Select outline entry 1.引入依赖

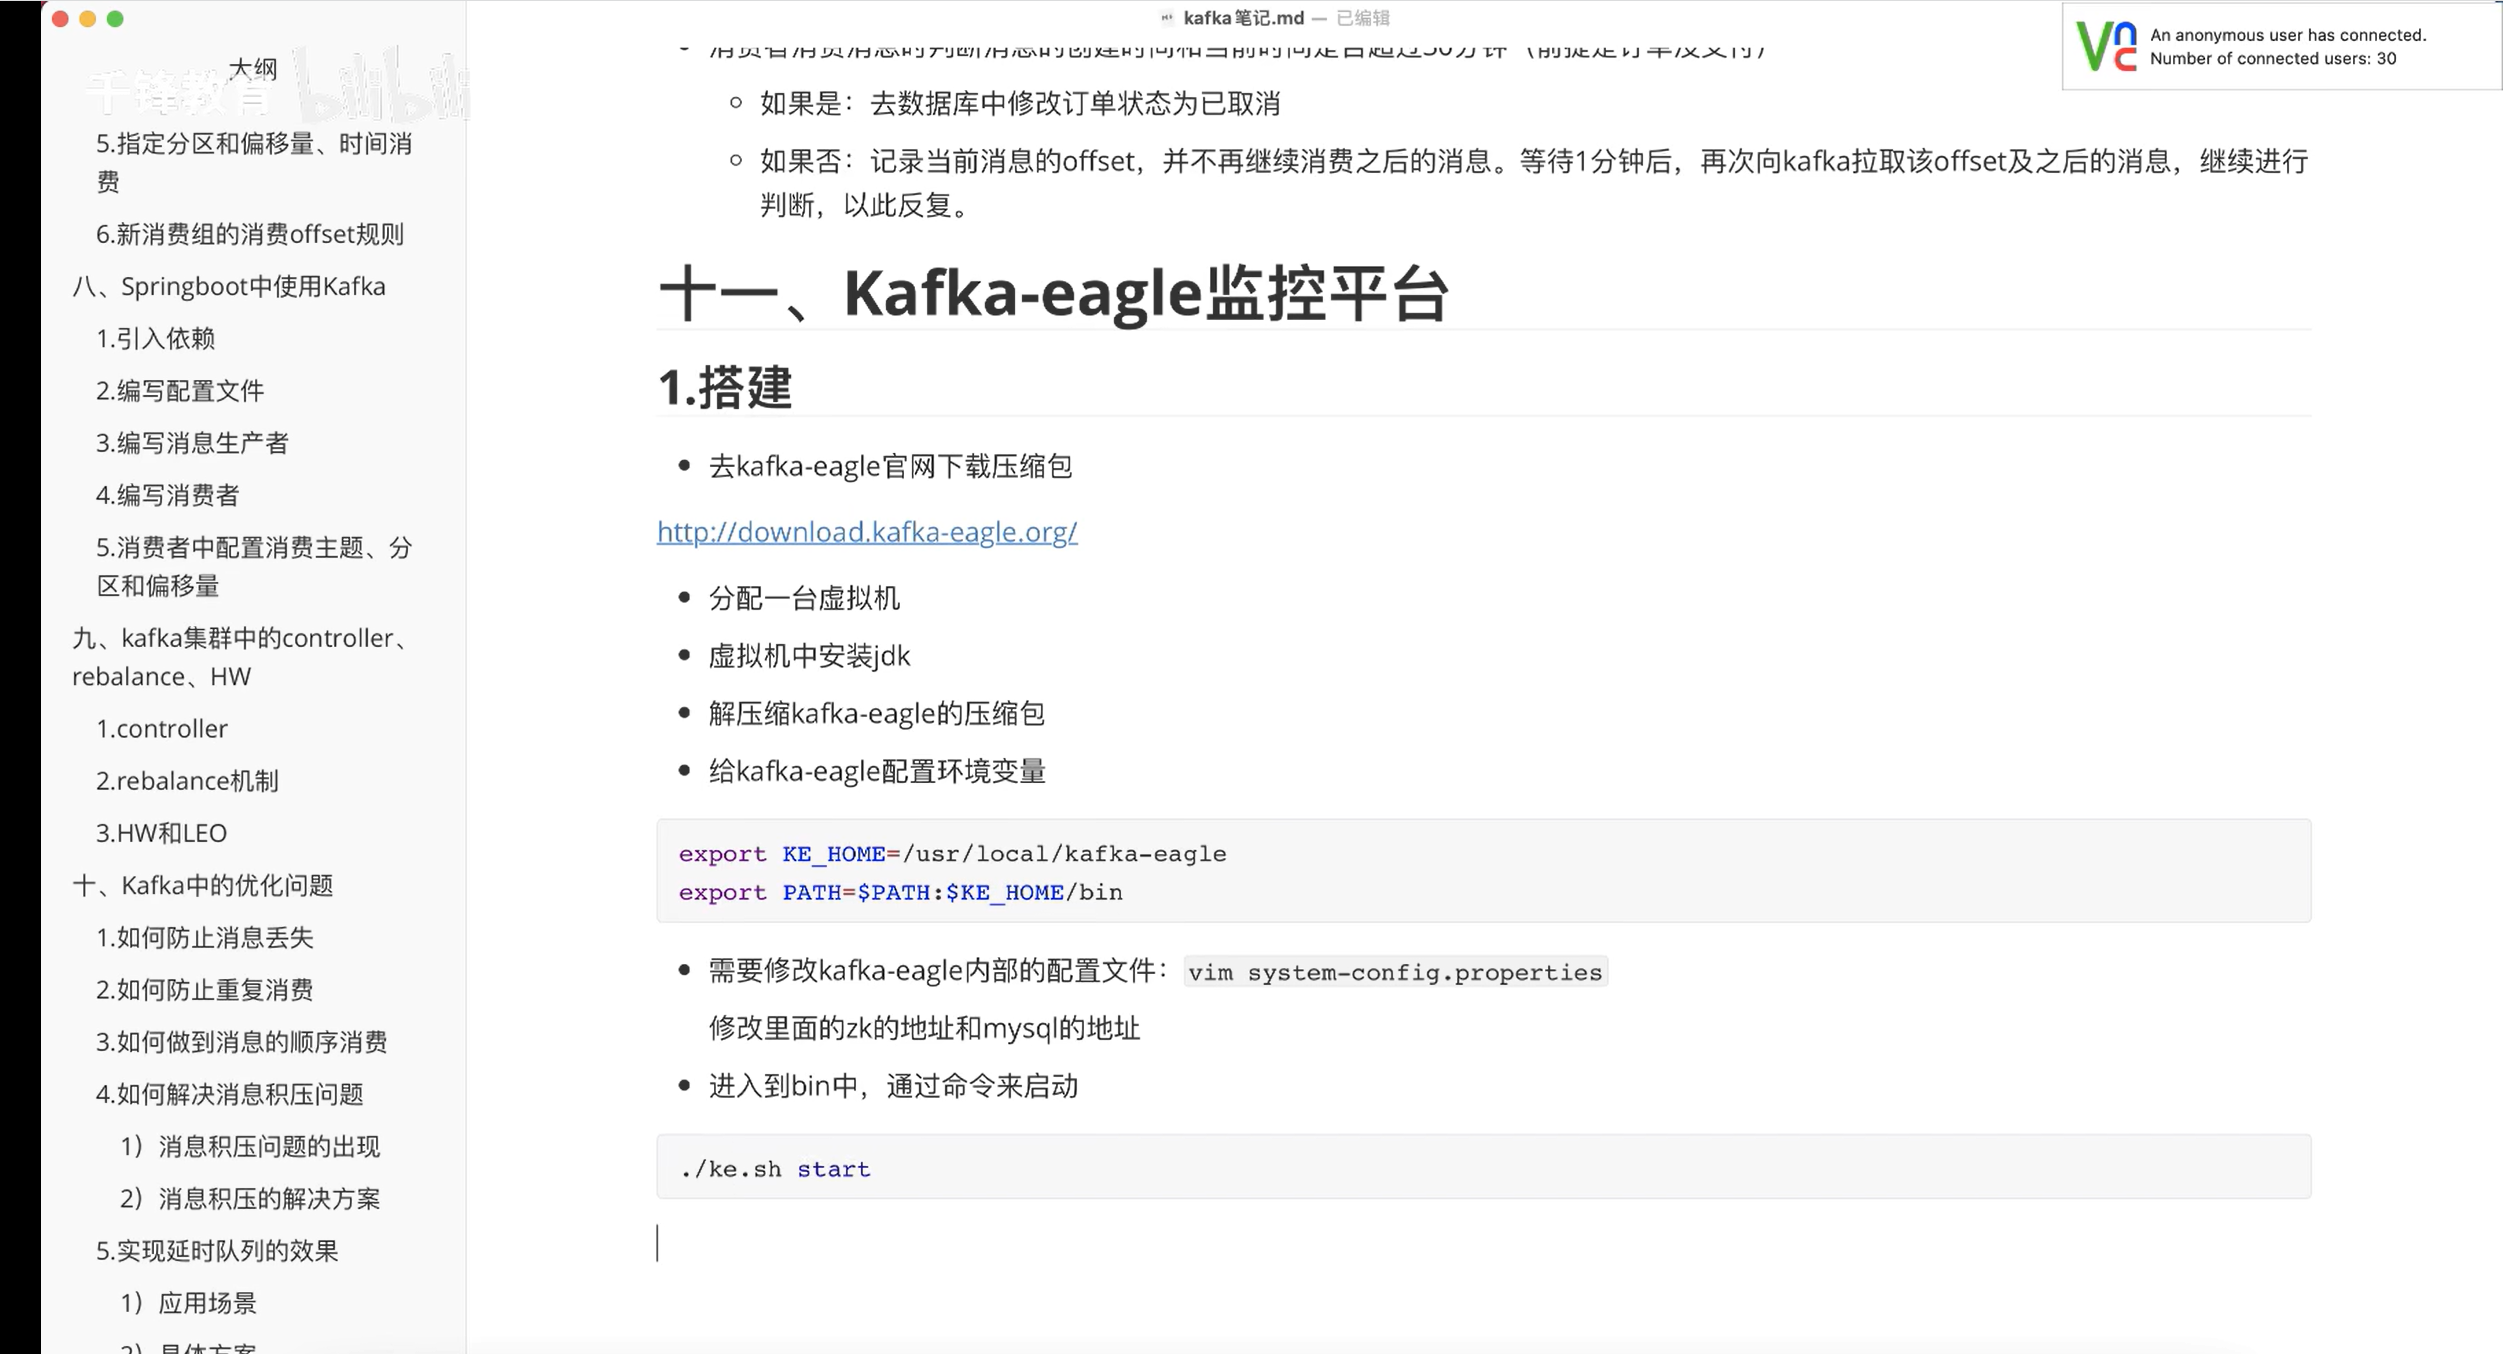[x=155, y=339]
